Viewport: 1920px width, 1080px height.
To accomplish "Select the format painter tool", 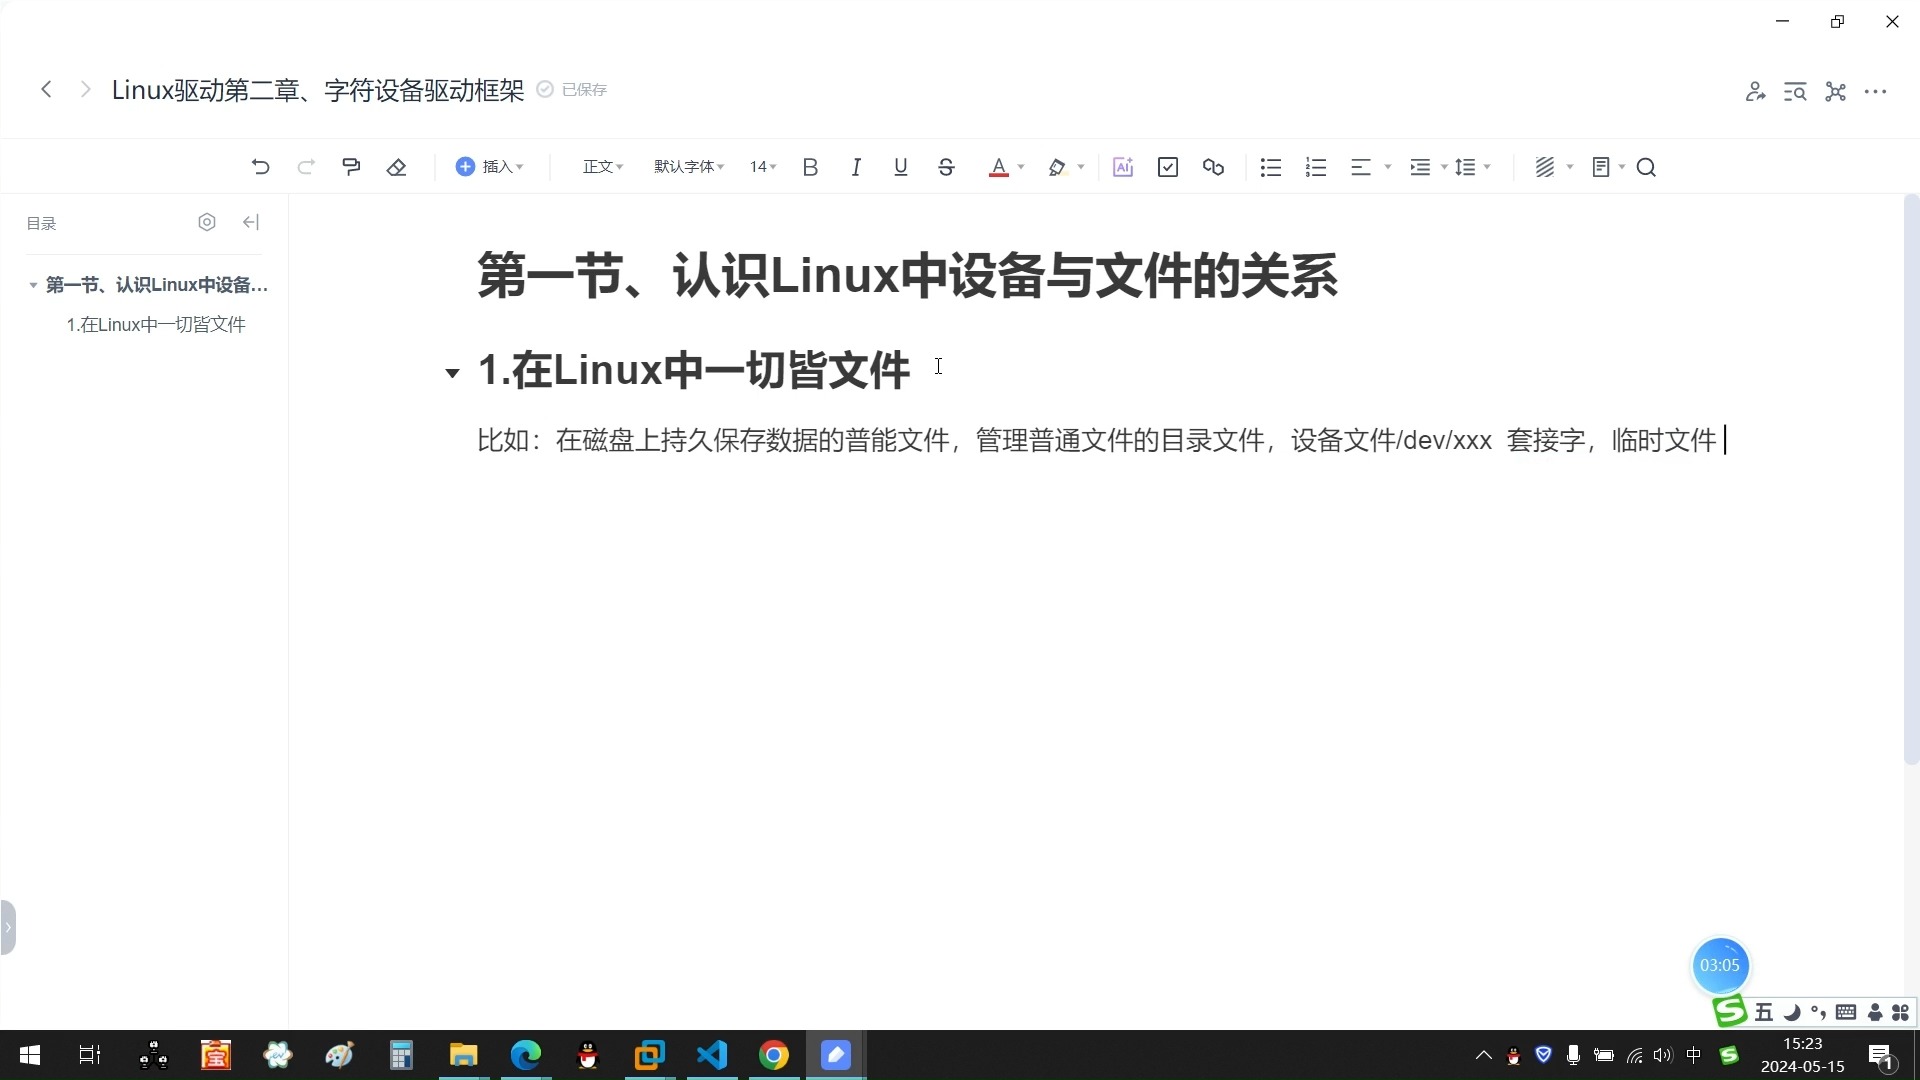I will [350, 166].
